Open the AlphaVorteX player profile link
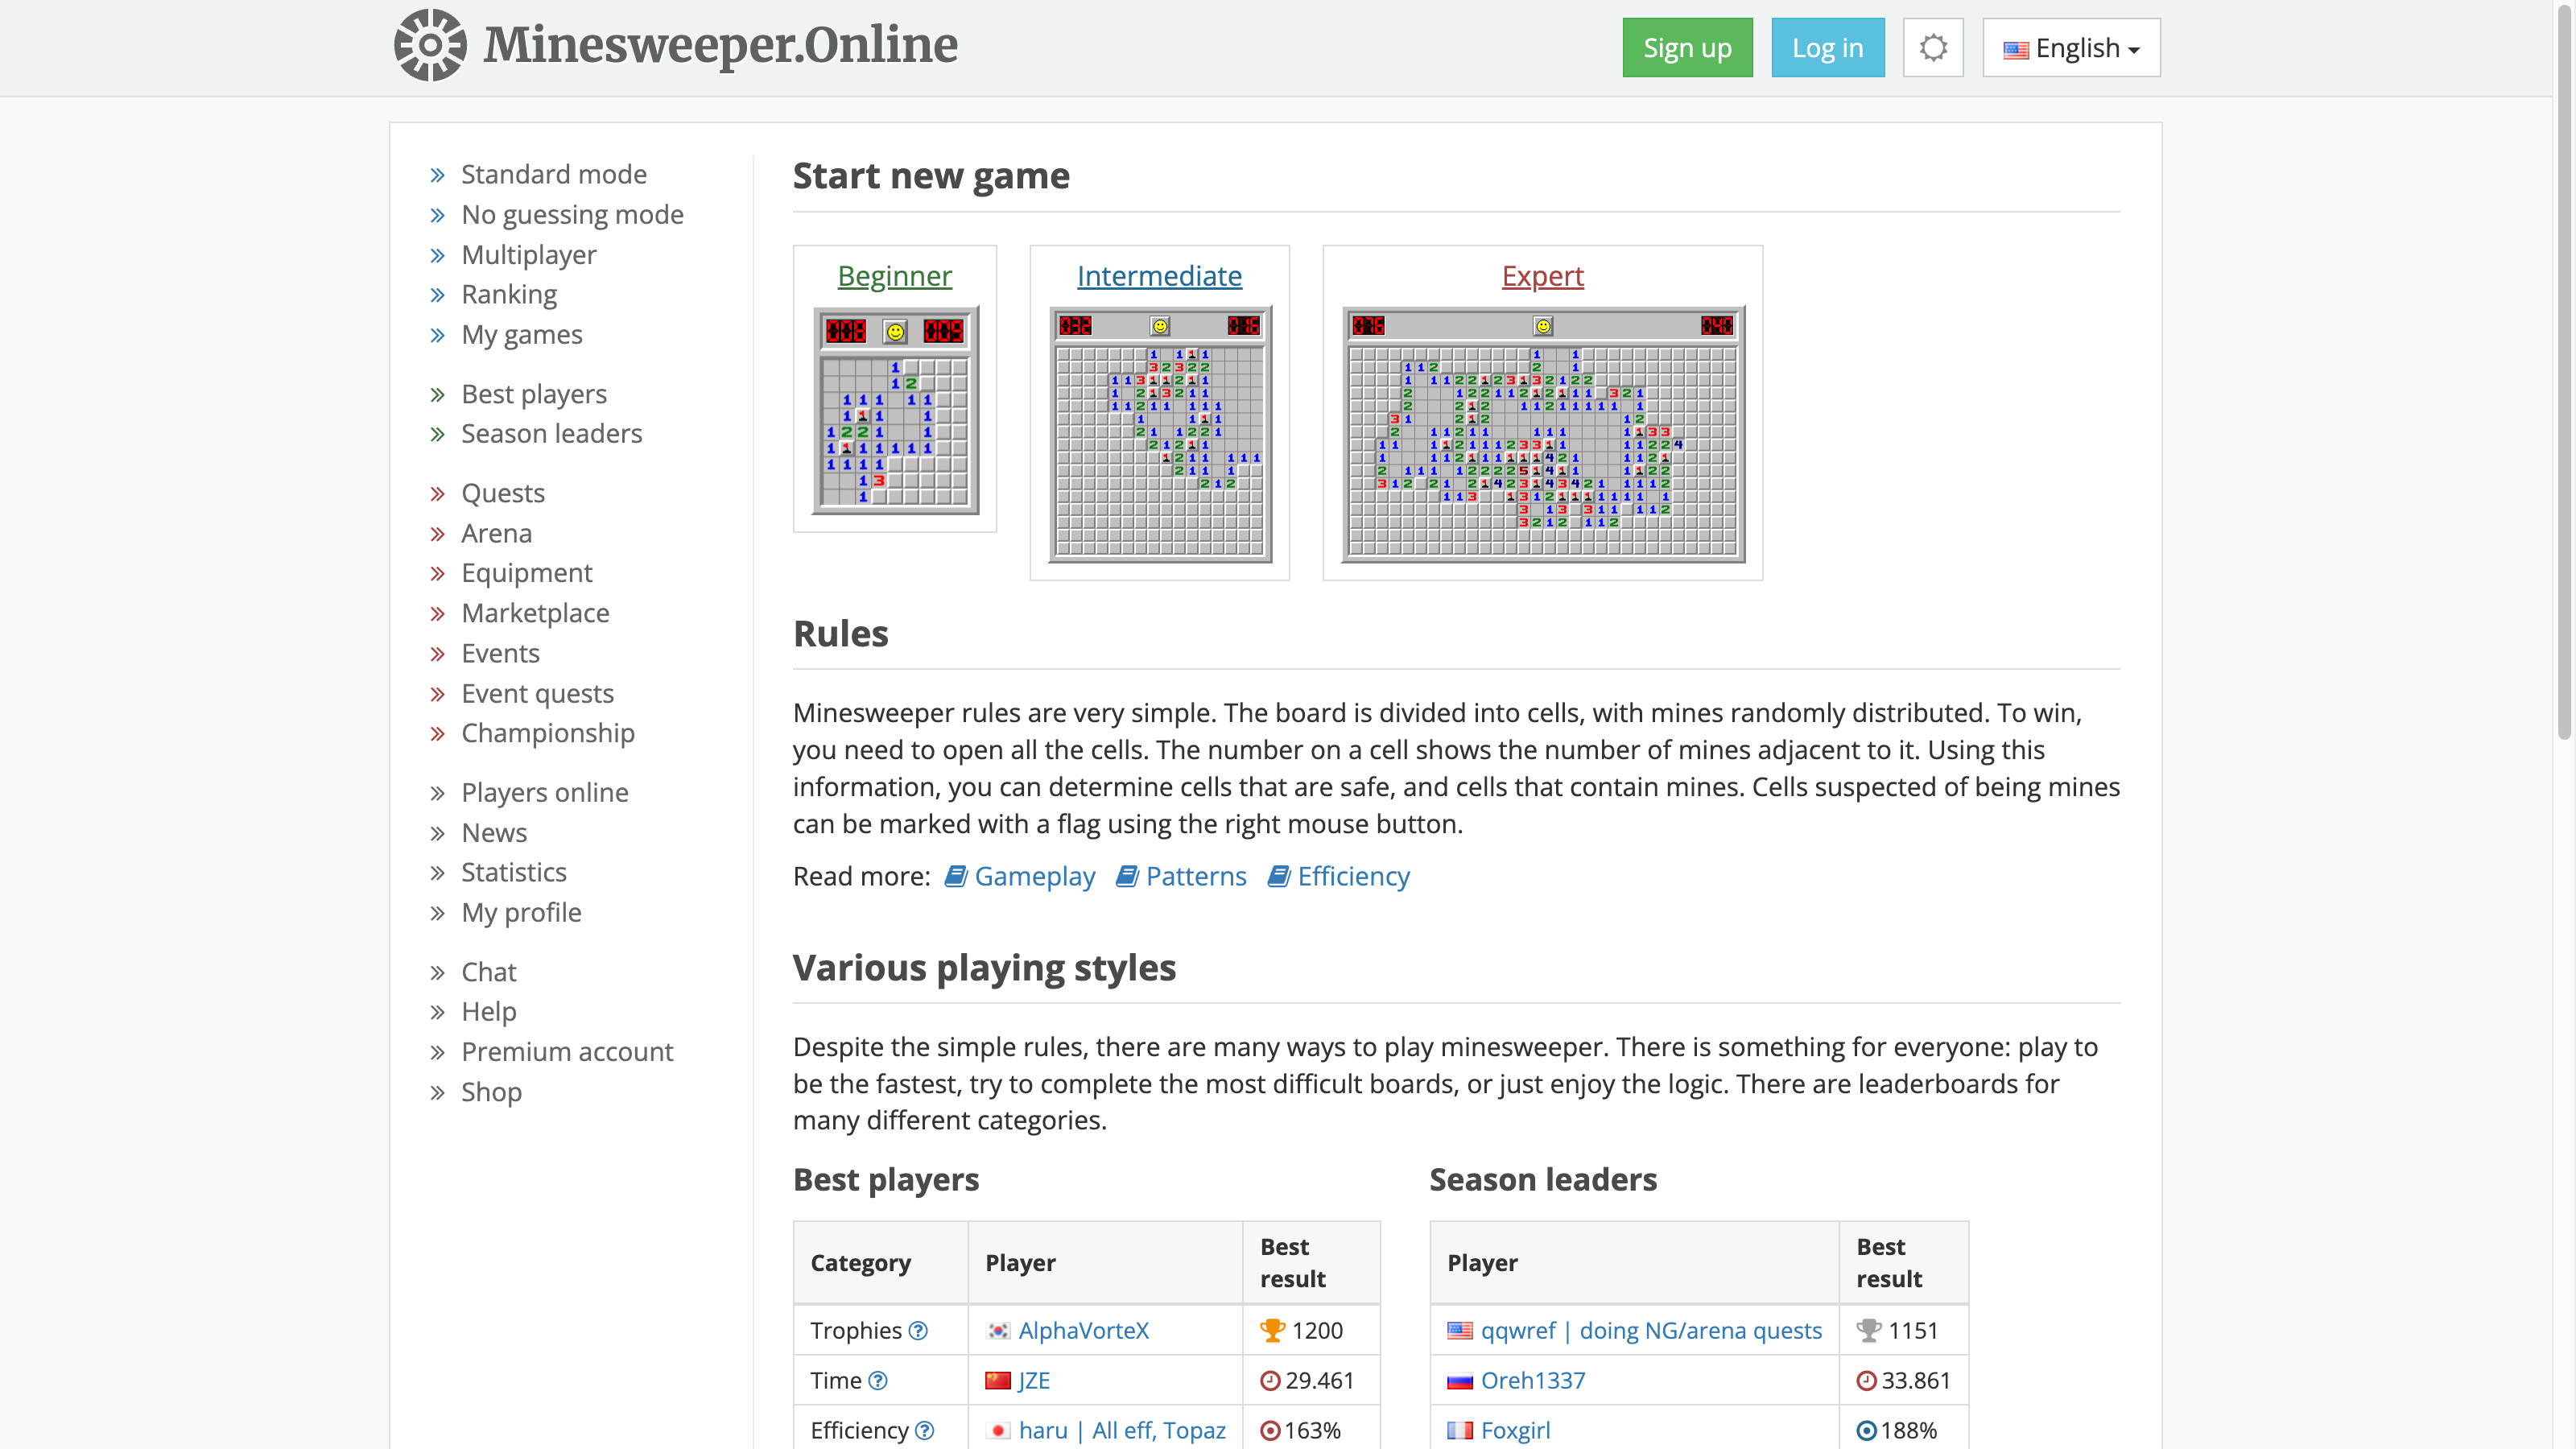2576x1449 pixels. 1084,1330
